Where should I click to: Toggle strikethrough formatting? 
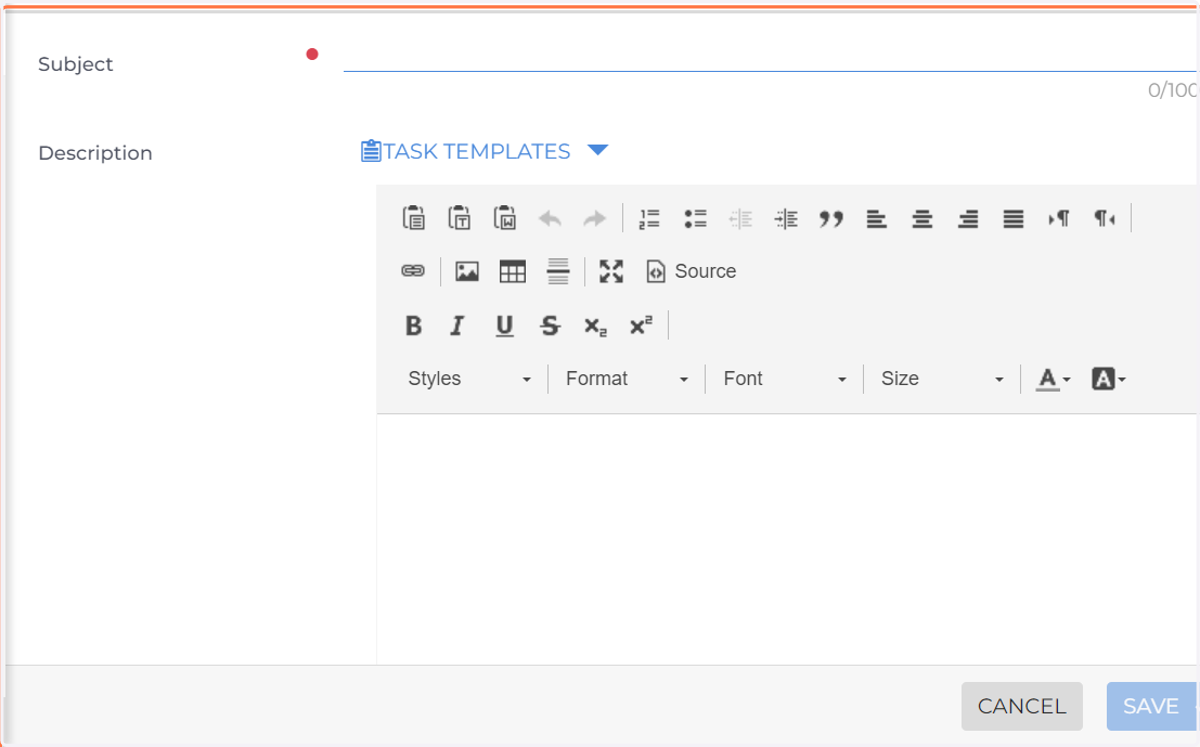coord(550,325)
